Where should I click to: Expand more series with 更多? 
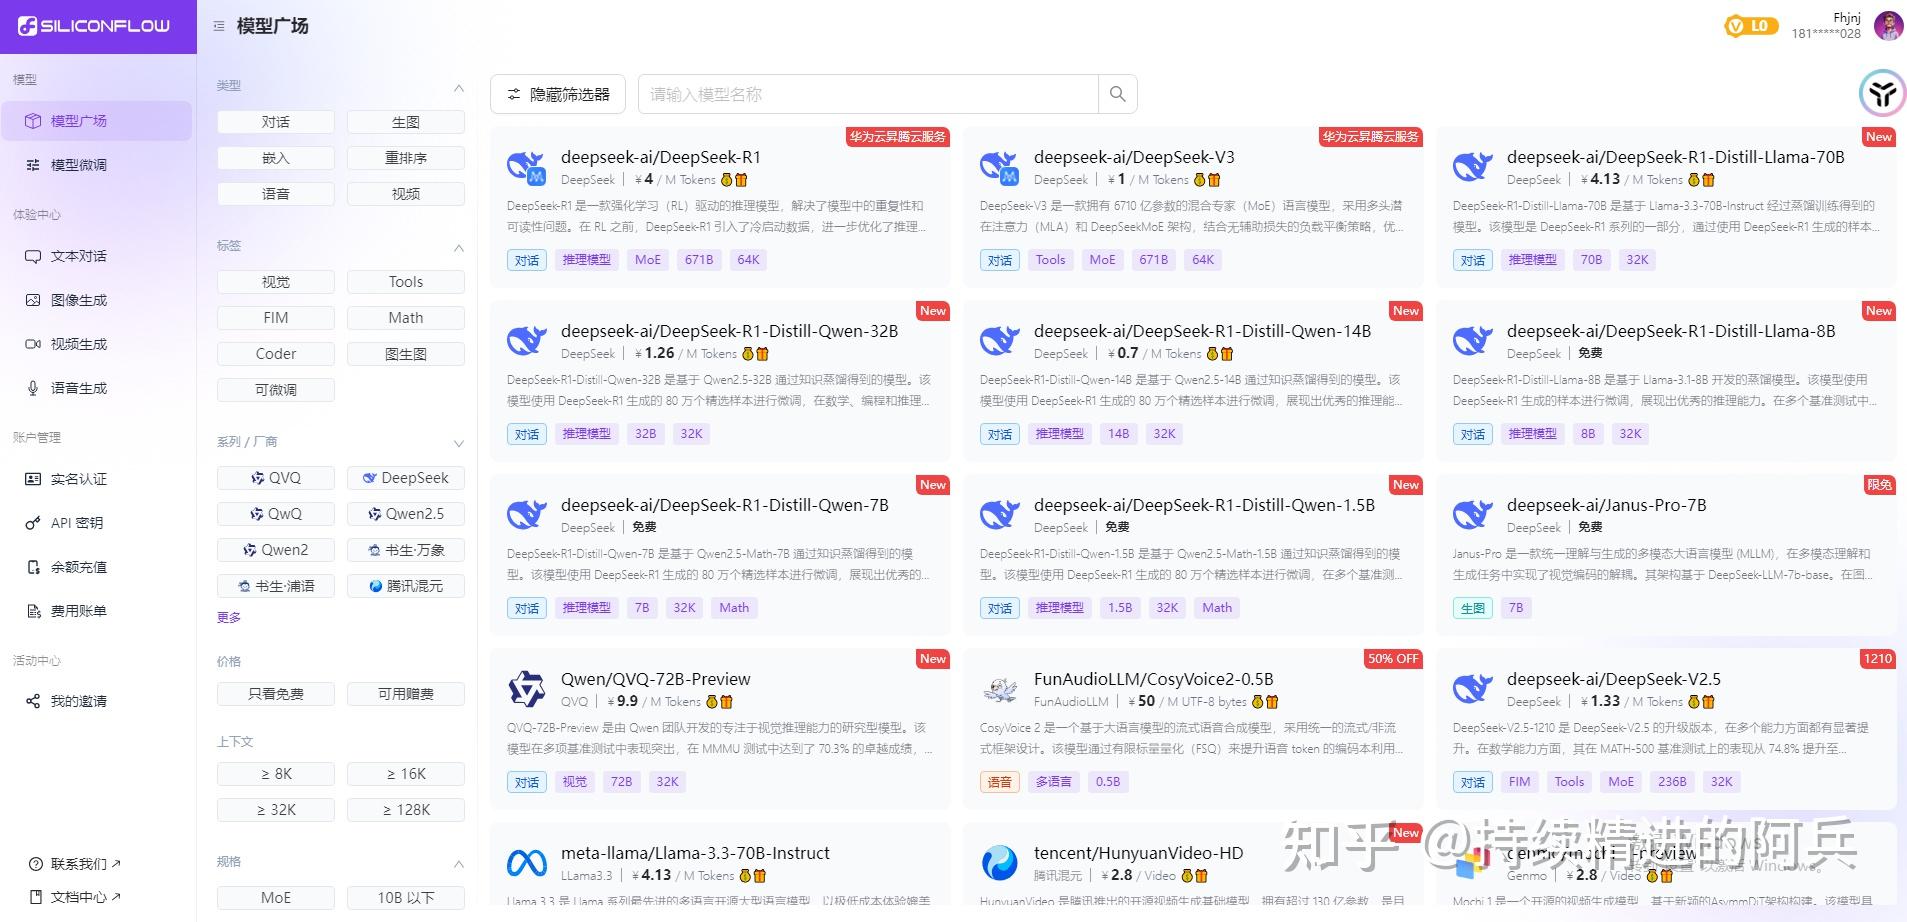[229, 618]
